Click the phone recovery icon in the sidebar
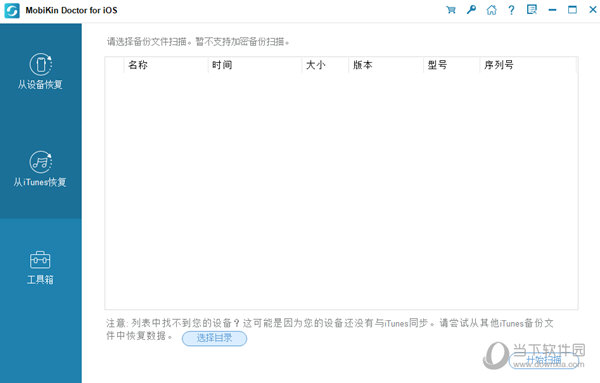600x383 pixels. point(41,64)
